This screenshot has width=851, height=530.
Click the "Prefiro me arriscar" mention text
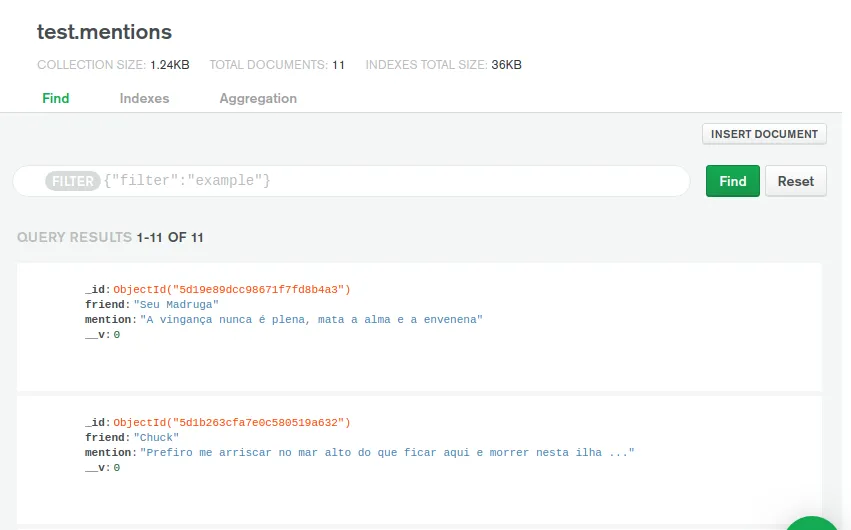pyautogui.click(x=387, y=453)
